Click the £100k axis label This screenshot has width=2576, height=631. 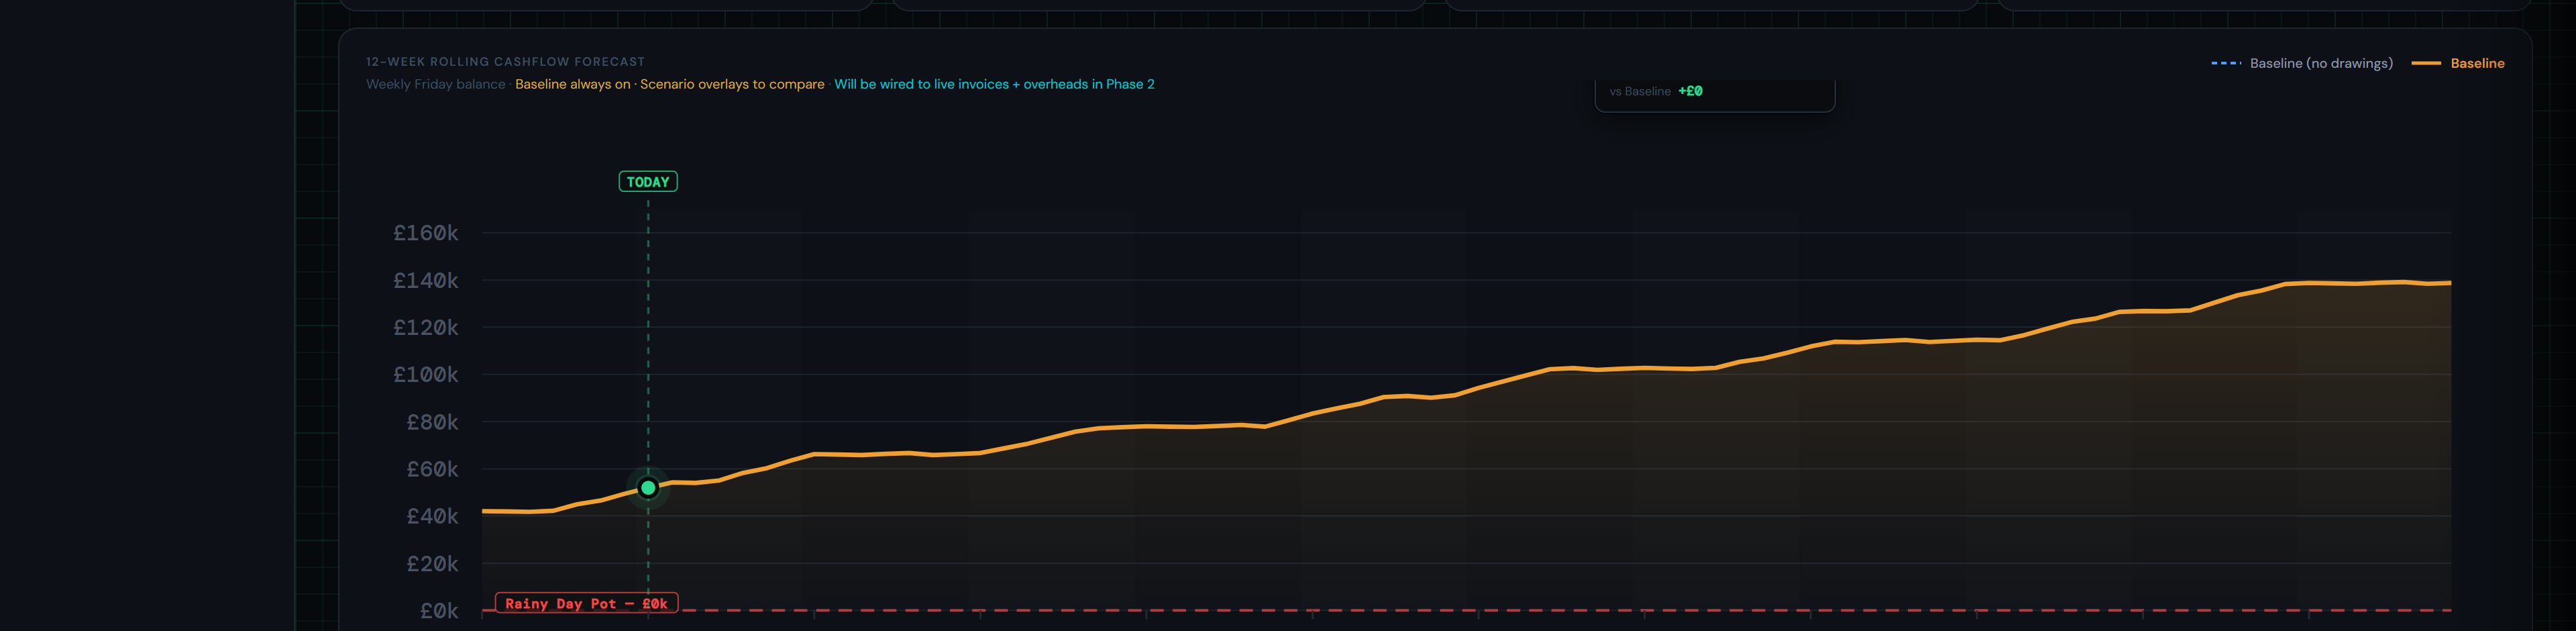426,375
